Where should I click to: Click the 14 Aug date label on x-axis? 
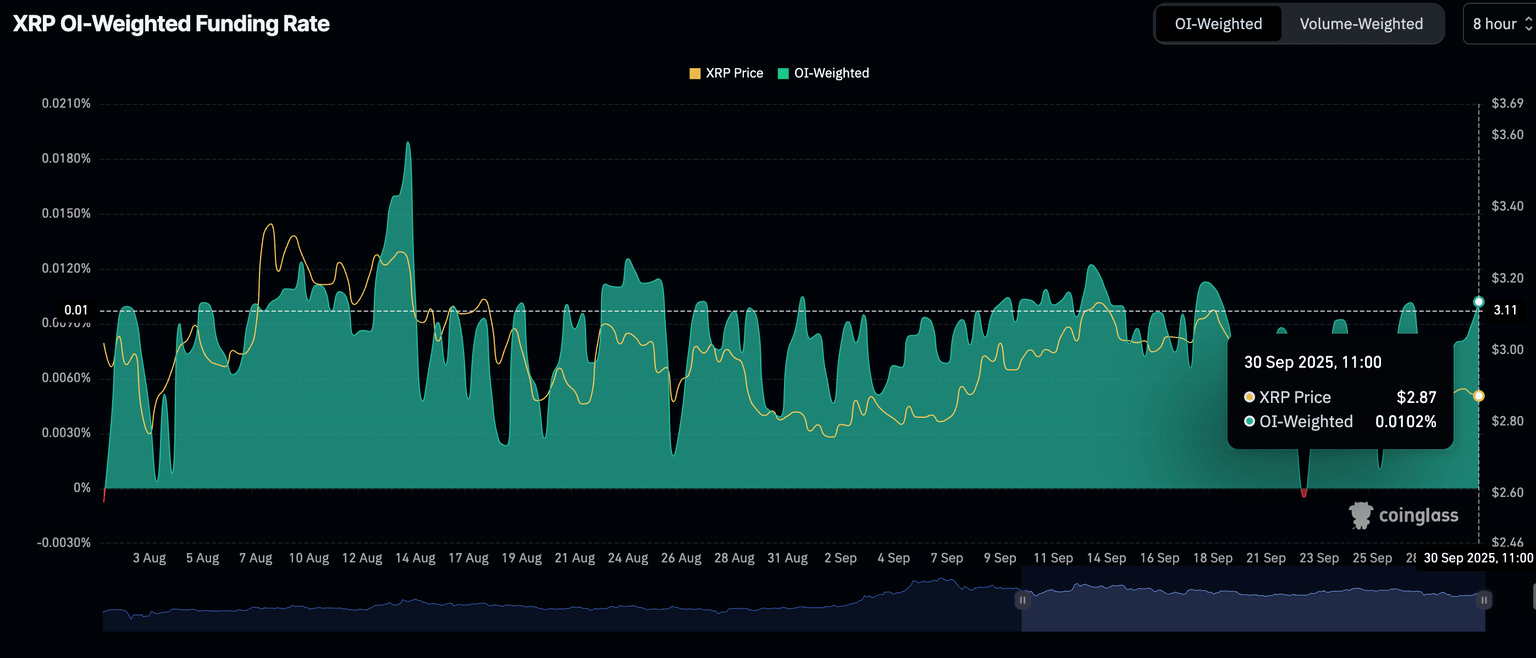415,558
